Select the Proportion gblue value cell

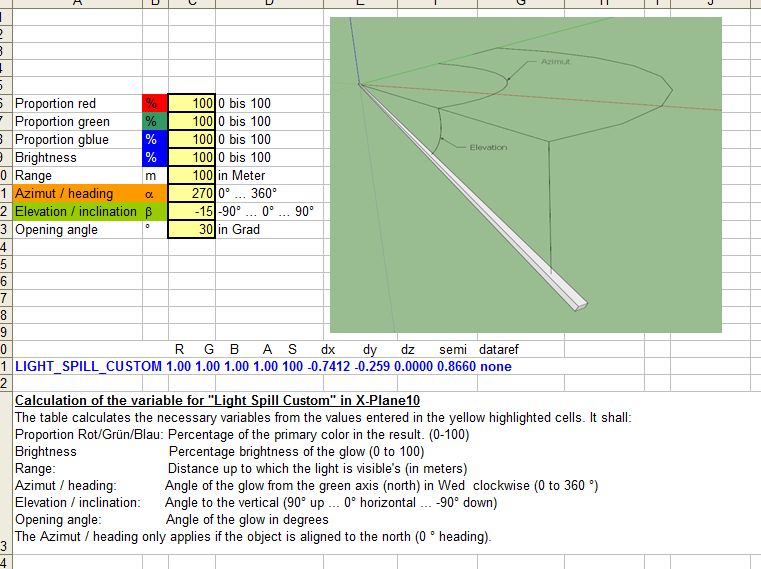[x=192, y=139]
